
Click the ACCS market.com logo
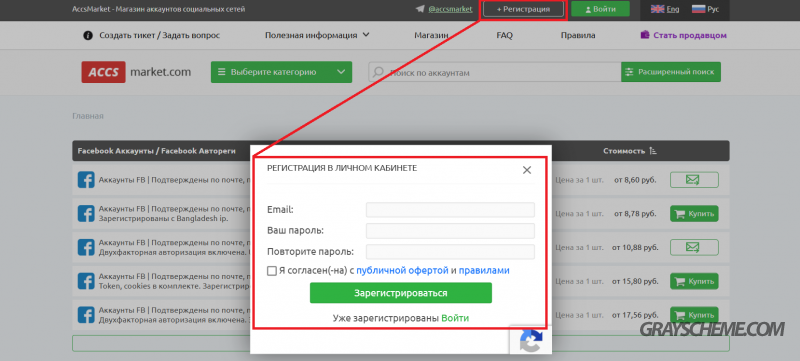(136, 72)
